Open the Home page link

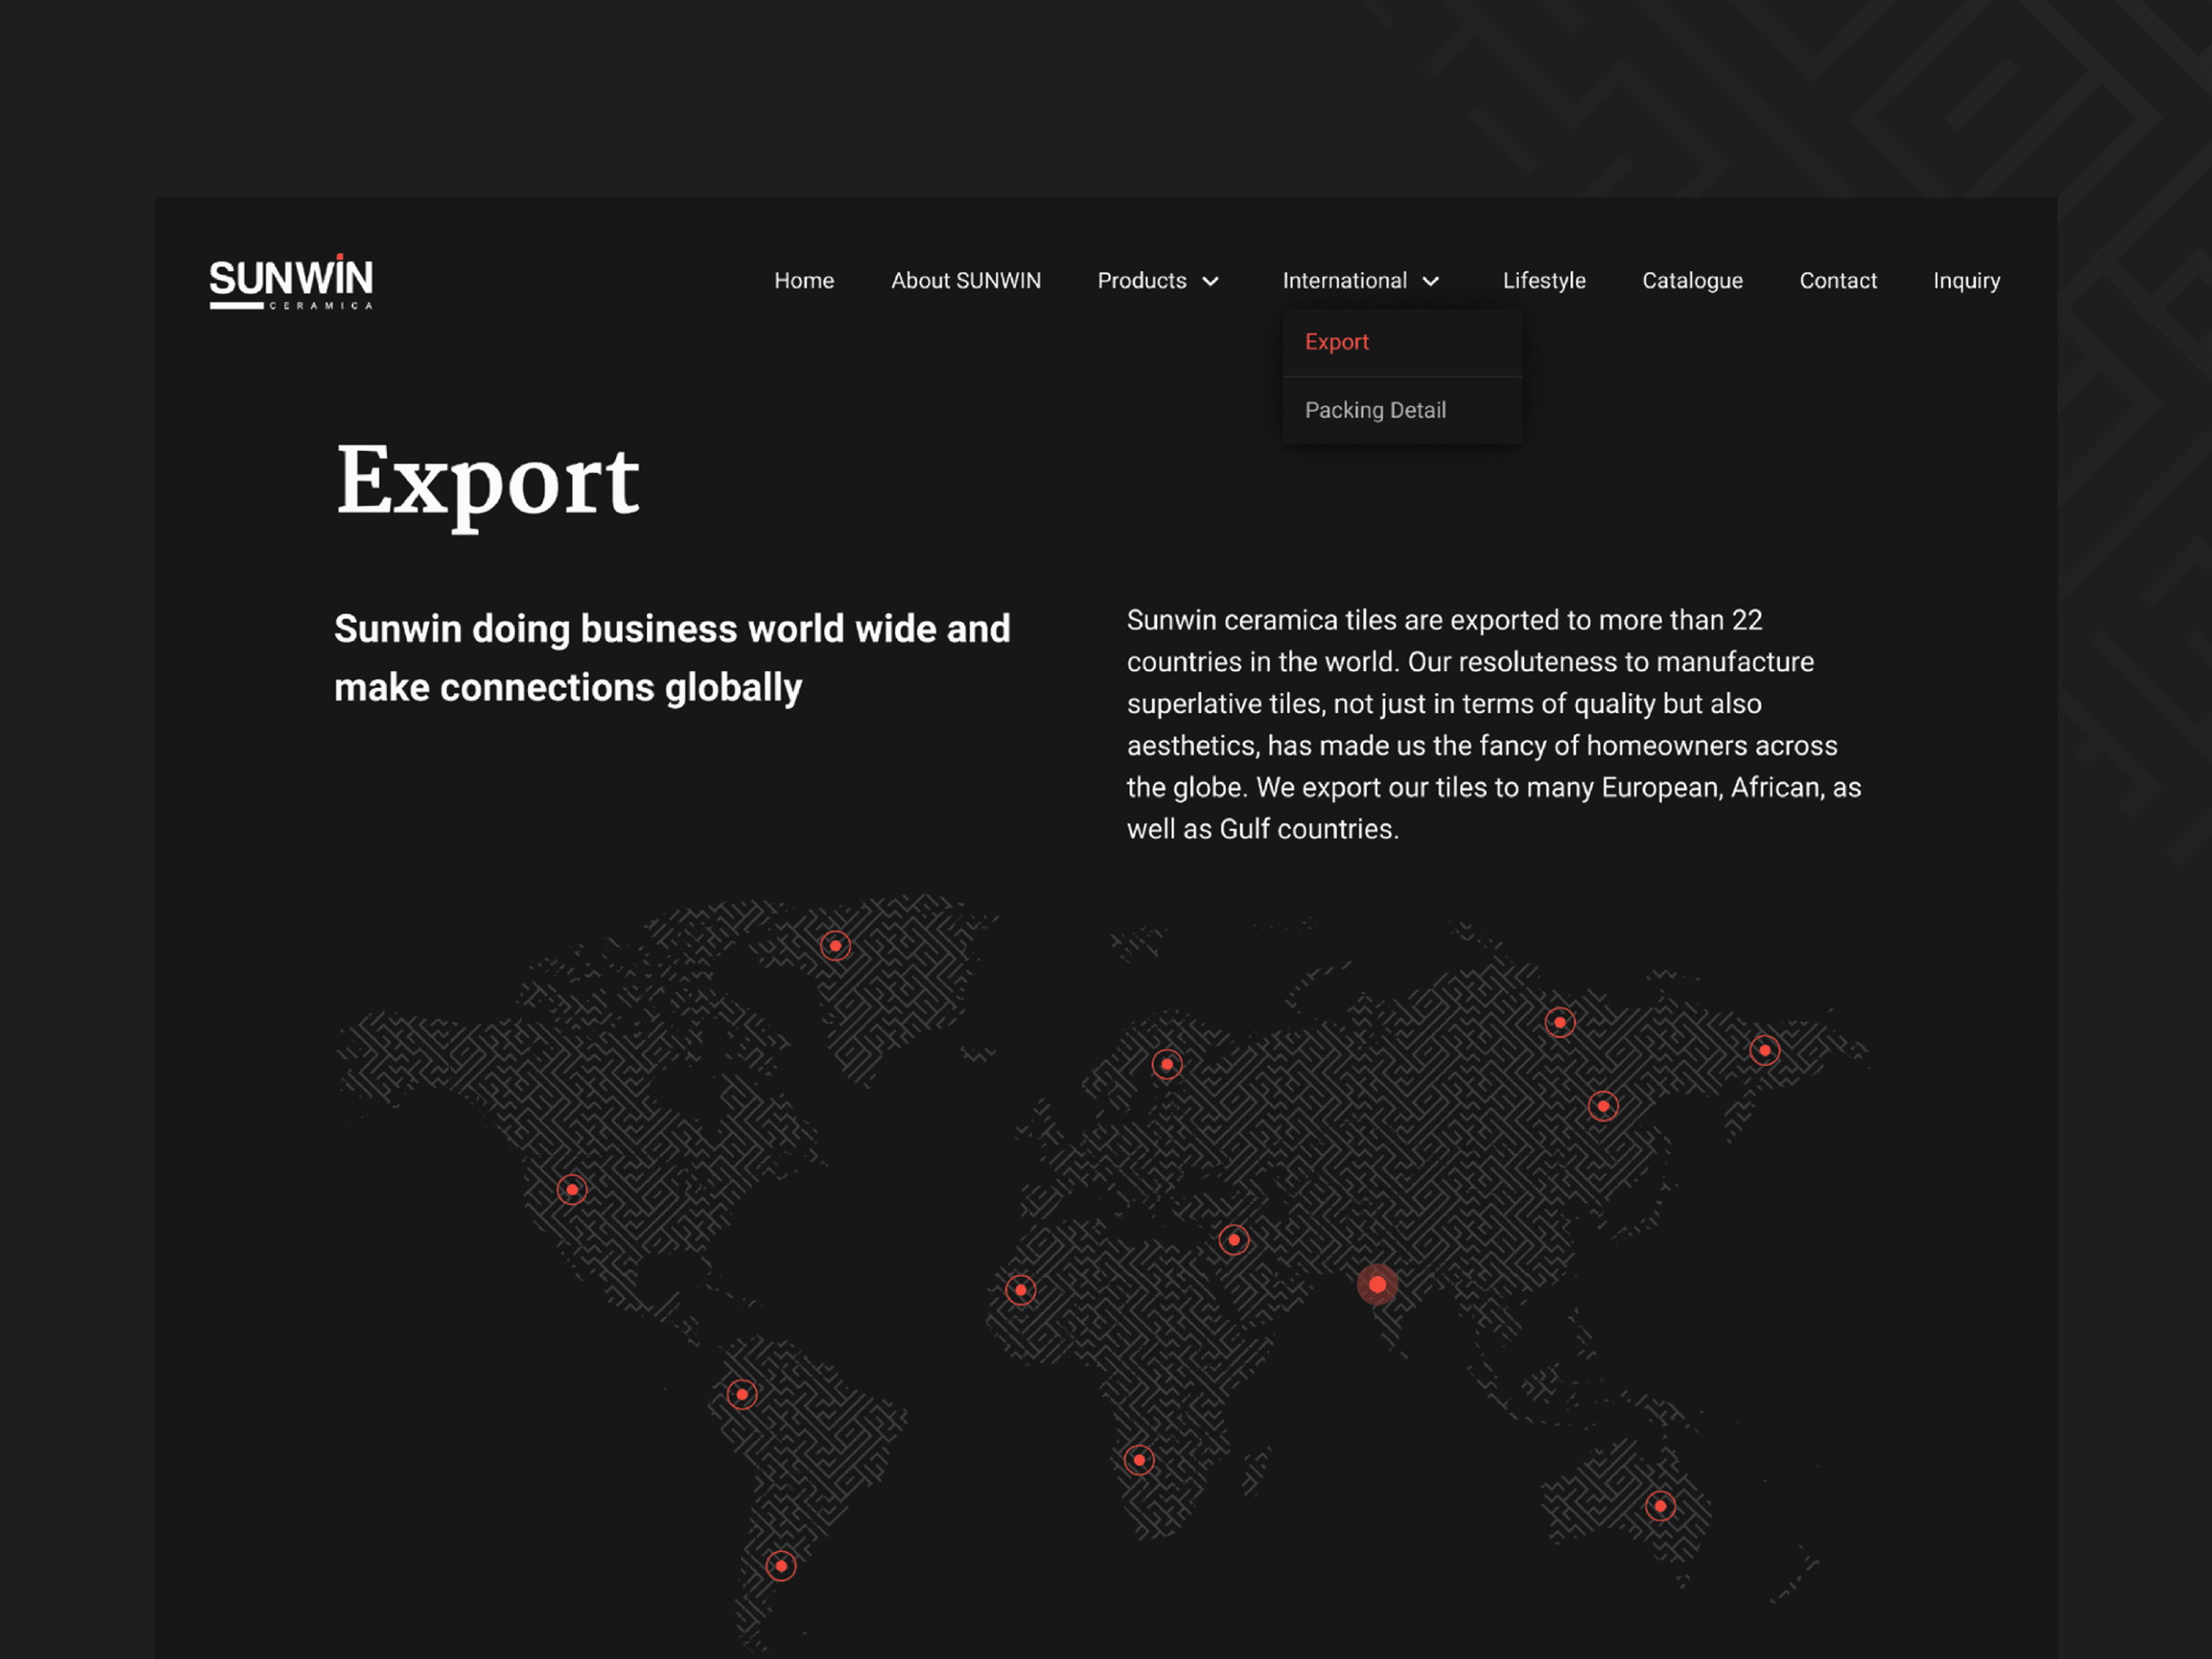[x=804, y=281]
